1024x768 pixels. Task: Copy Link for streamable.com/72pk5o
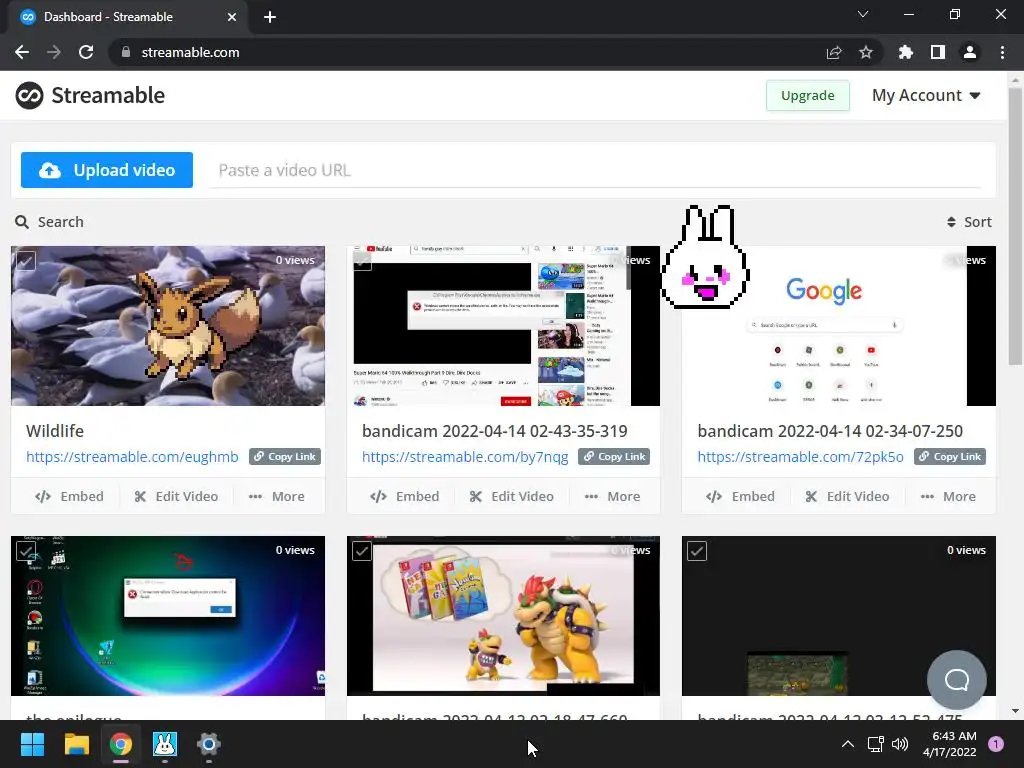(950, 456)
